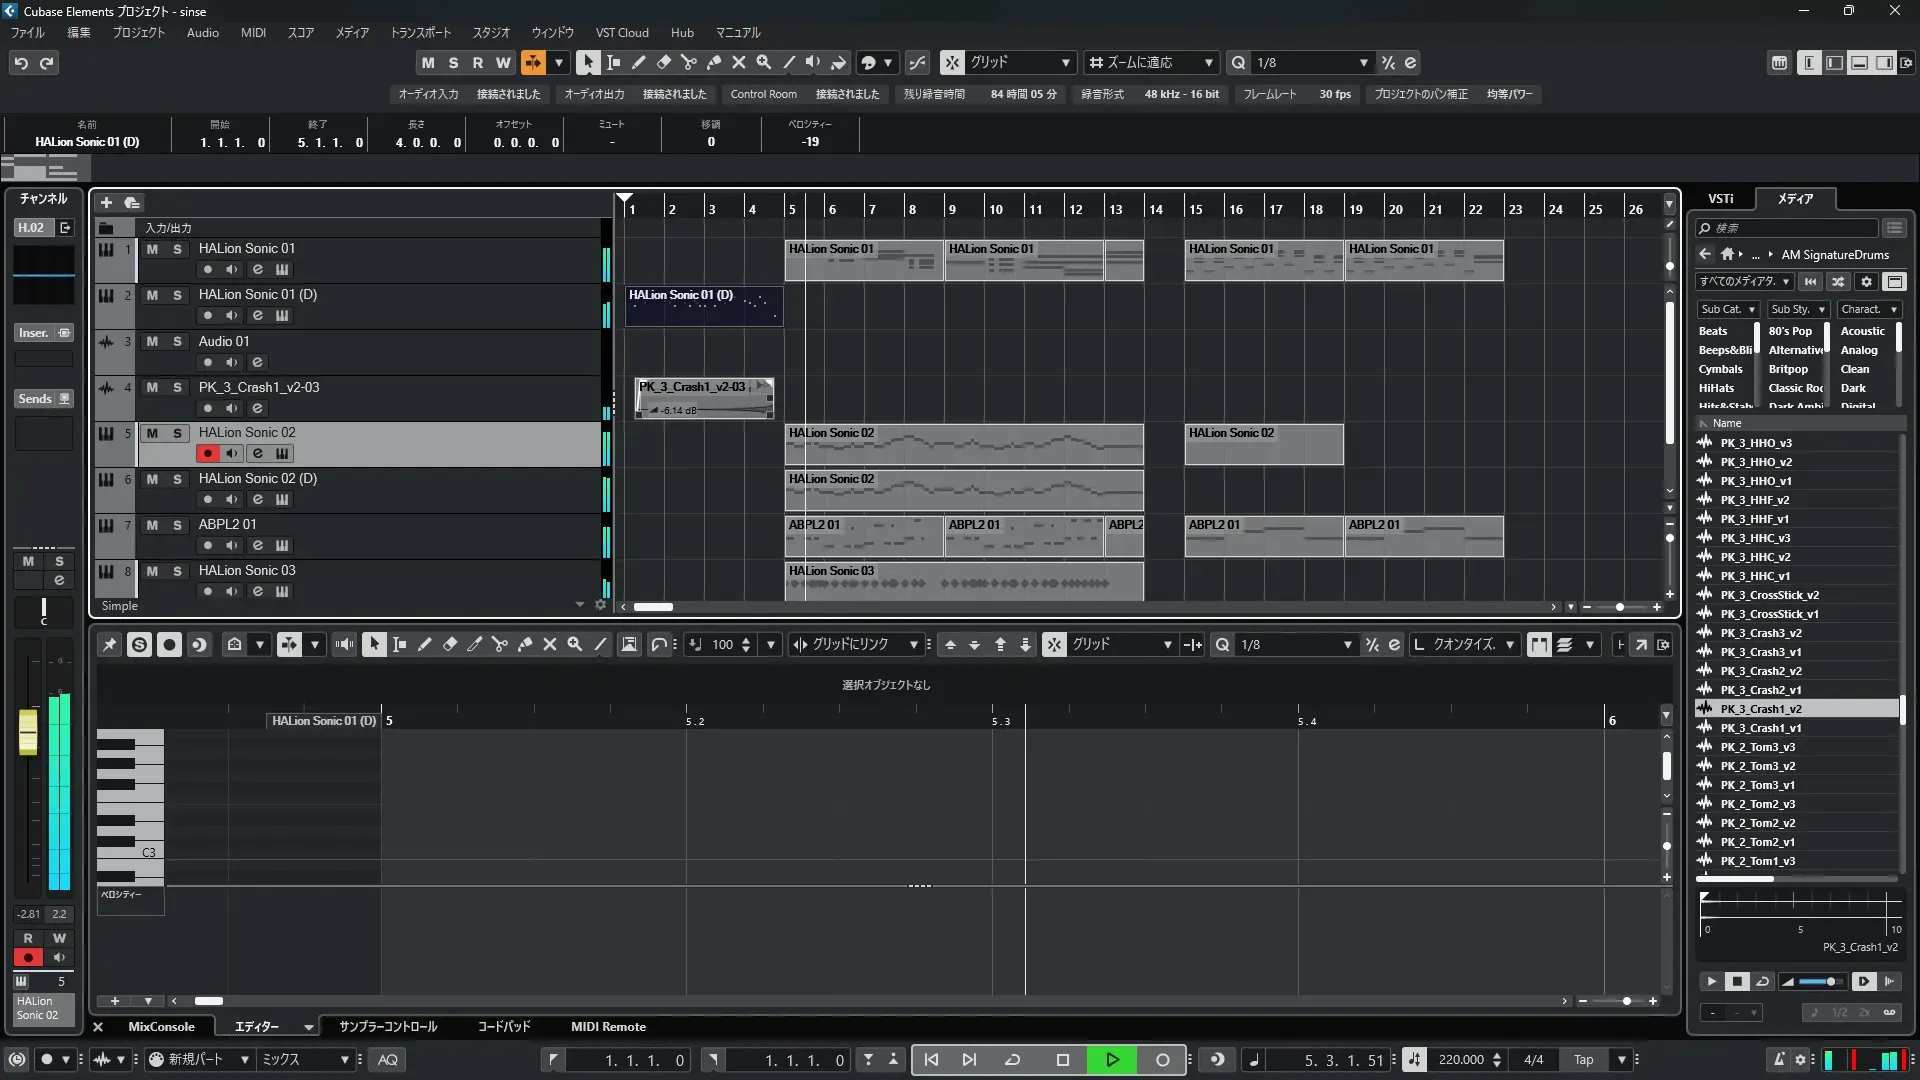Expand the Sub Cat. filter dropdown
This screenshot has width=1920, height=1080.
click(1728, 309)
